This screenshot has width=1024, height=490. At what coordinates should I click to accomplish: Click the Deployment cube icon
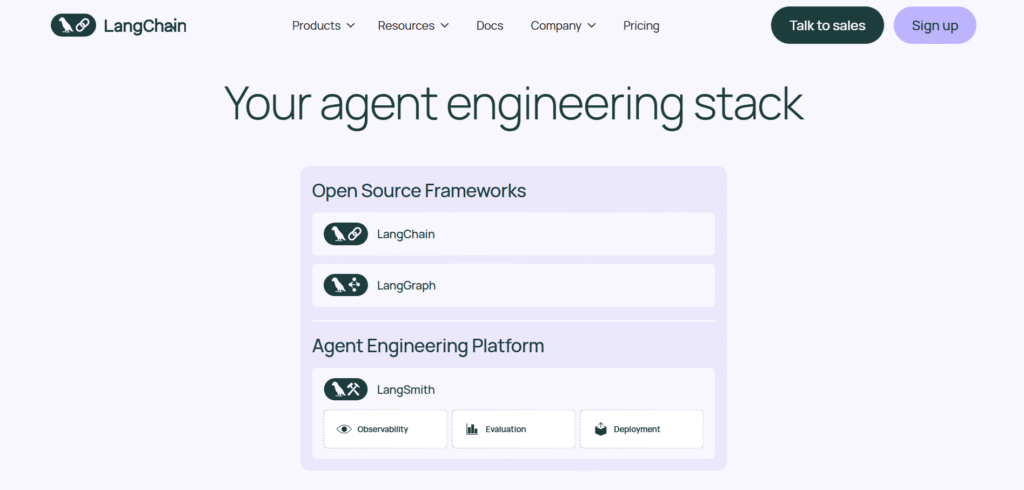(x=600, y=429)
